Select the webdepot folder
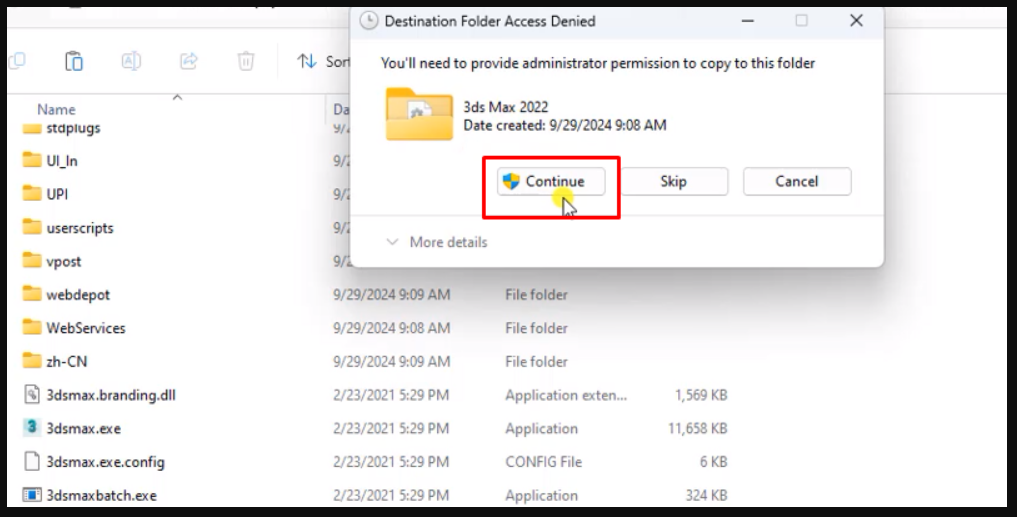 pos(77,295)
